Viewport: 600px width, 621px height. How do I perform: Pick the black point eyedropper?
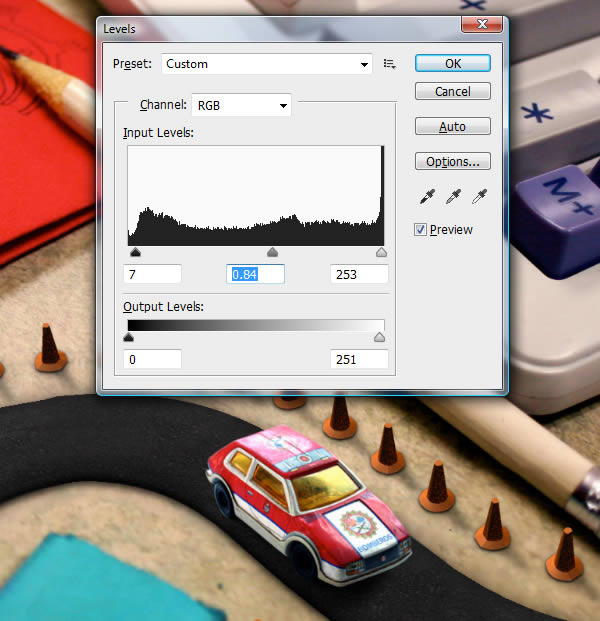[x=427, y=196]
